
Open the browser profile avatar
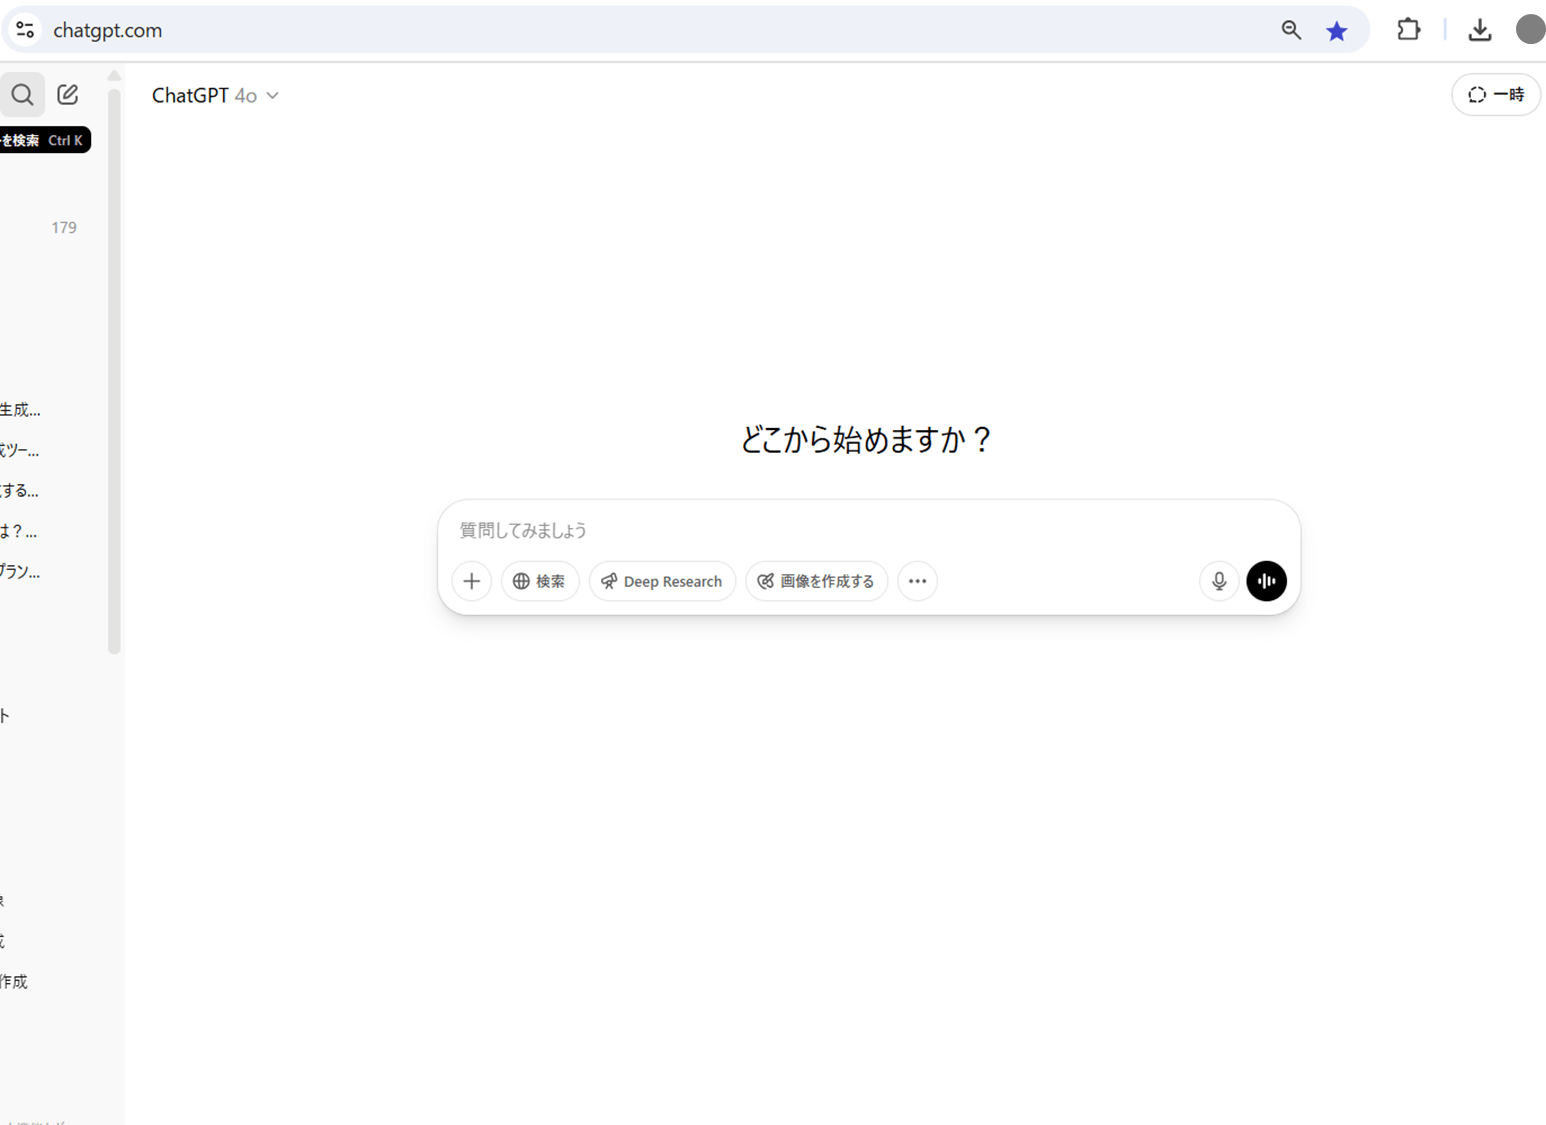coord(1530,29)
